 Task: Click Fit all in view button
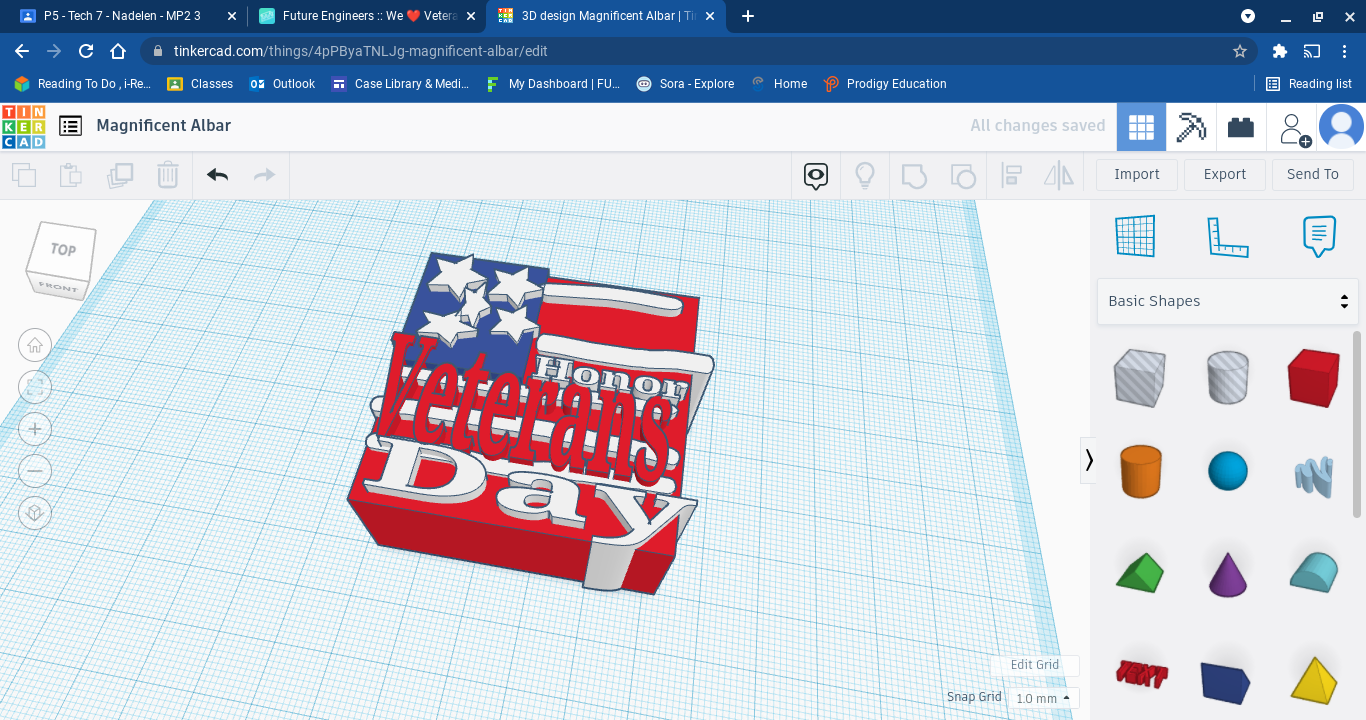coord(35,387)
